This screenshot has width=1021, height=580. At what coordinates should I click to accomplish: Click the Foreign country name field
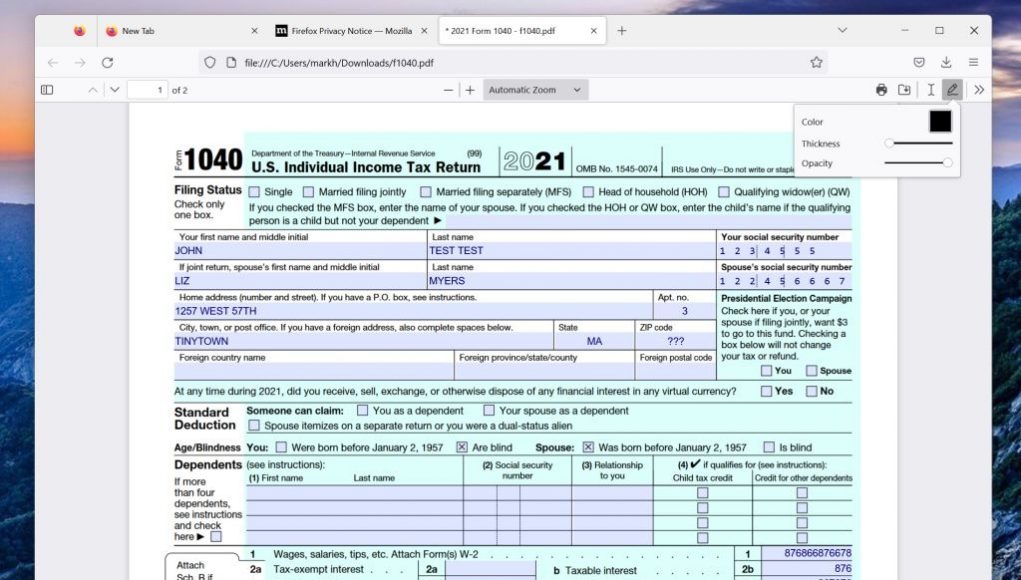click(x=313, y=372)
